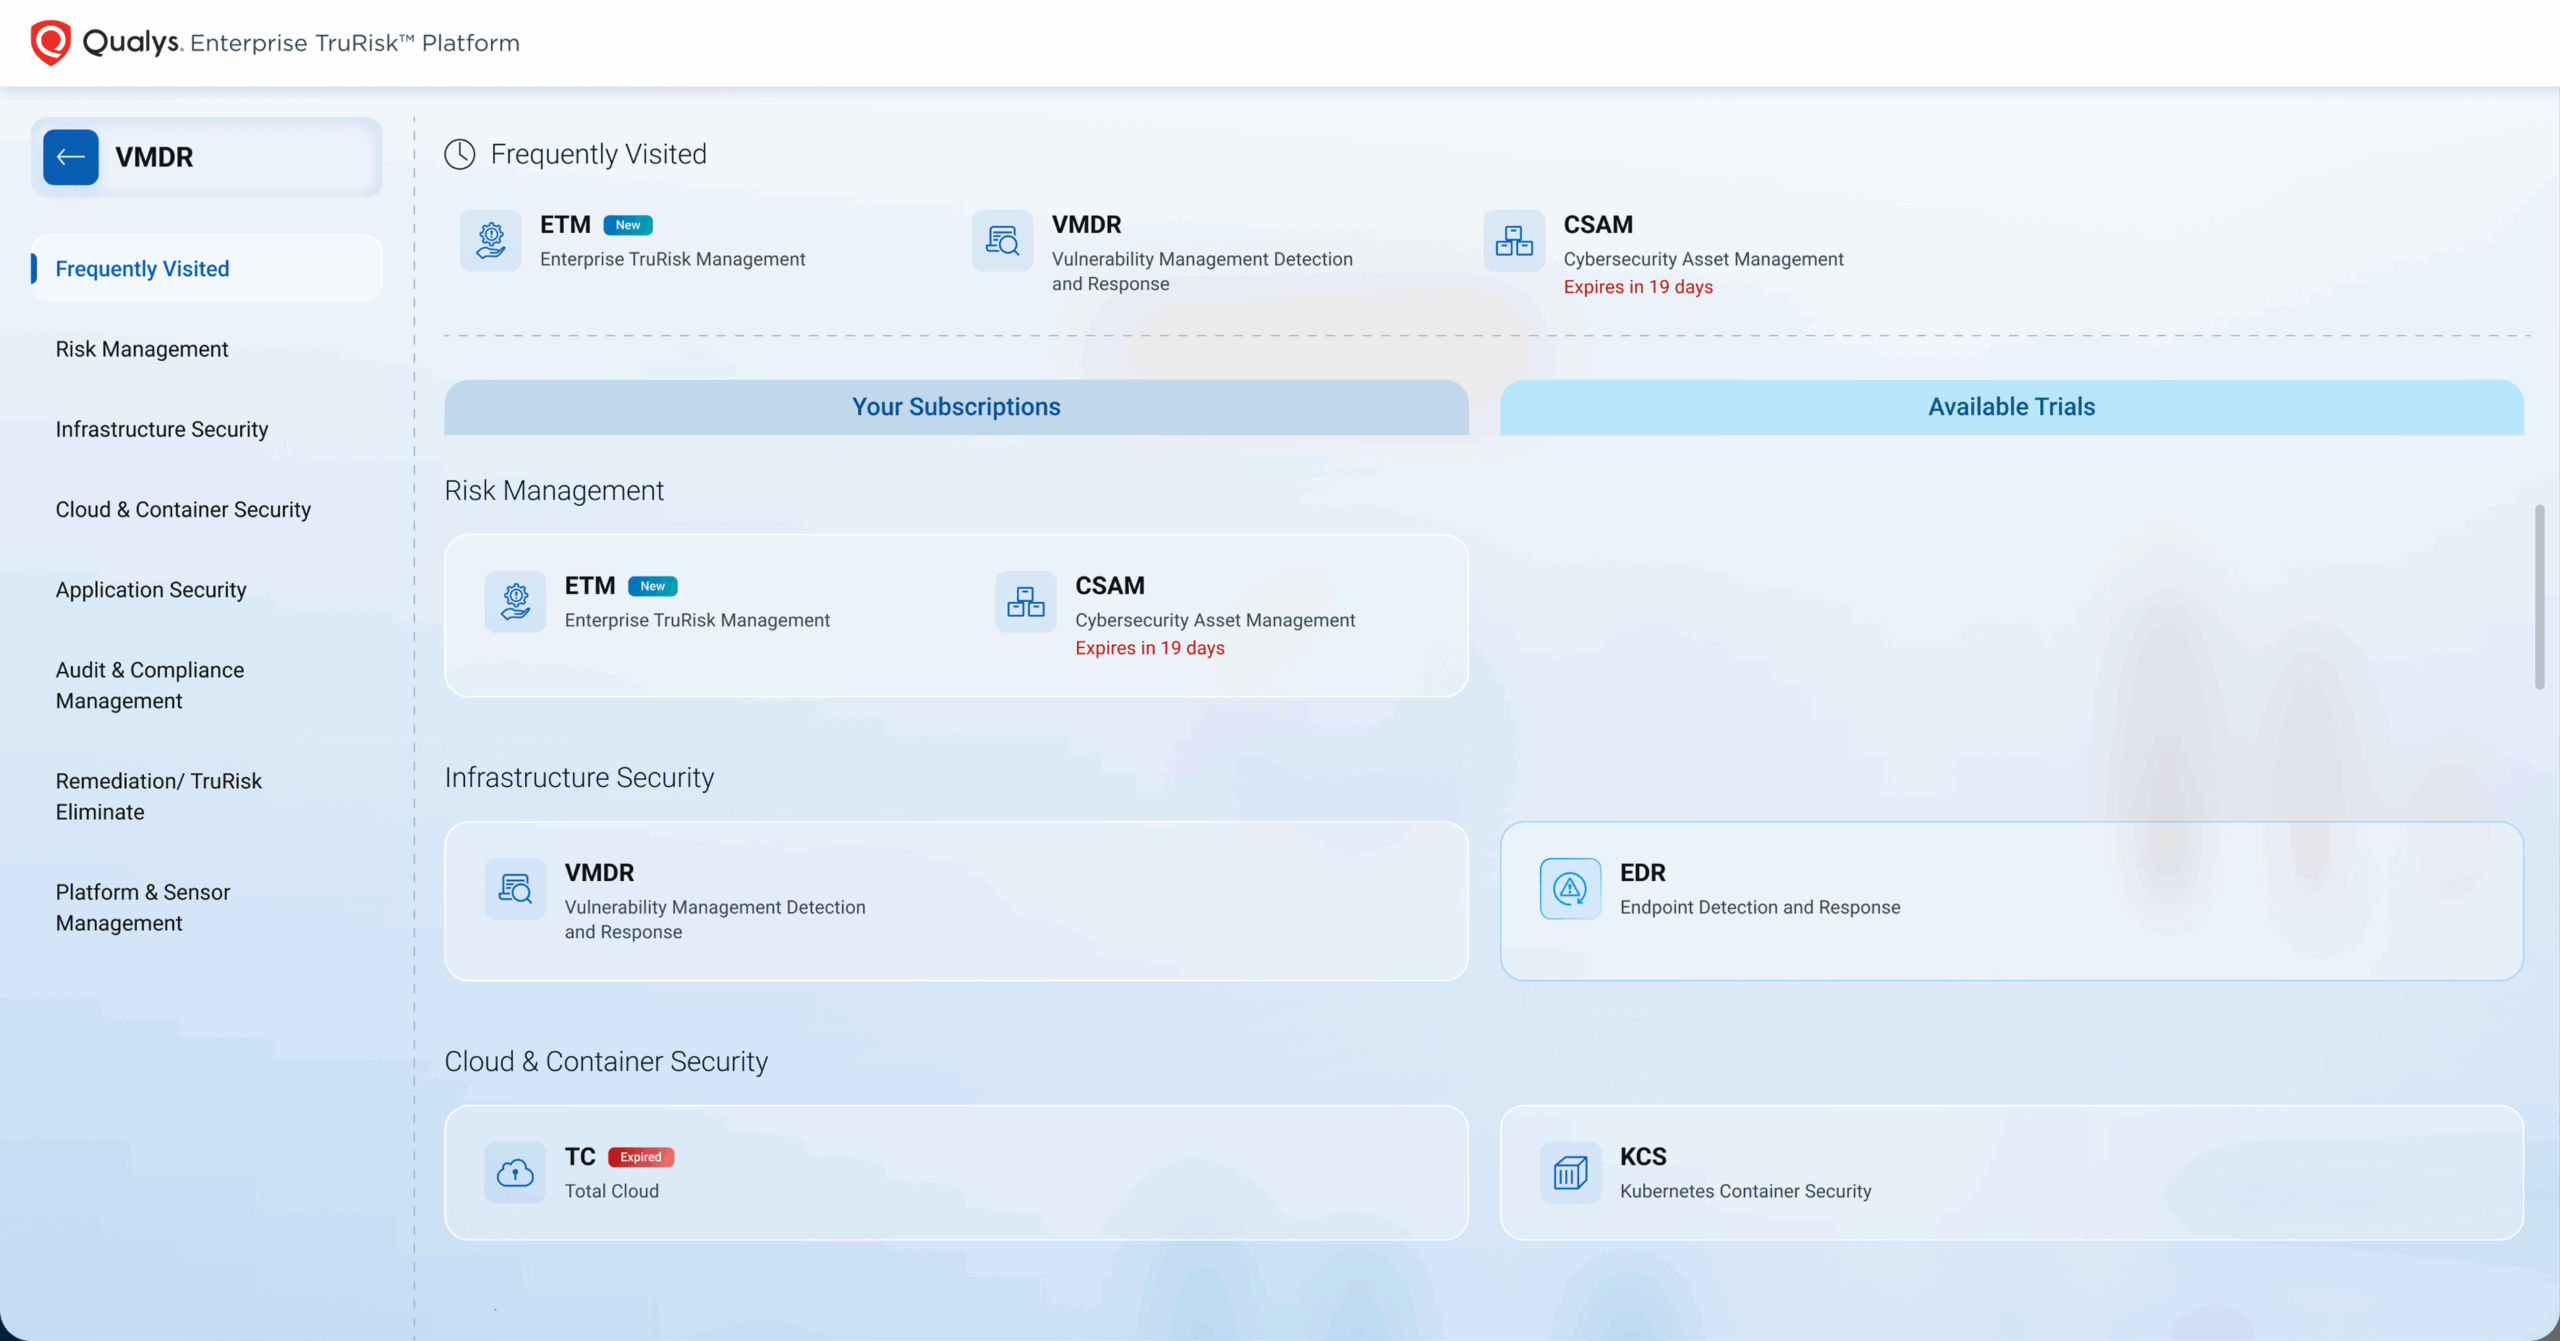Open the TC title
Screen dimensions: 2560x1341
580,1157
